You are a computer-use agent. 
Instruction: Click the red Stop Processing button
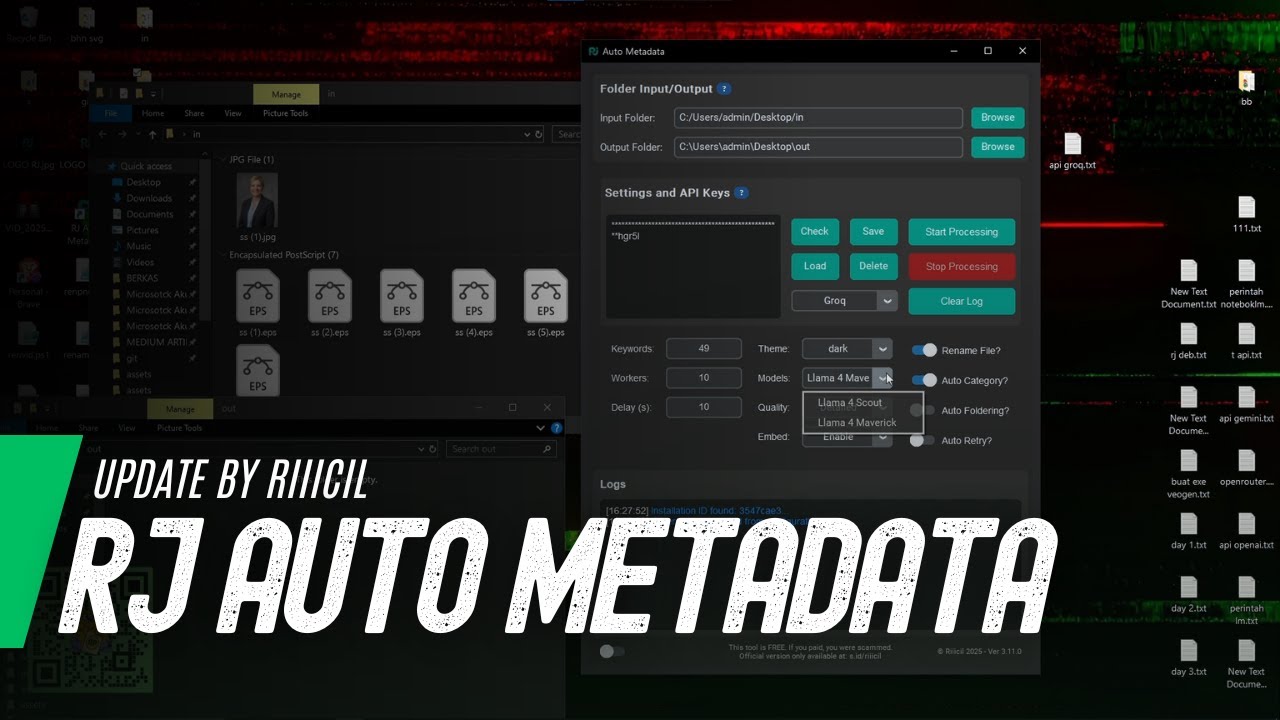(x=962, y=266)
